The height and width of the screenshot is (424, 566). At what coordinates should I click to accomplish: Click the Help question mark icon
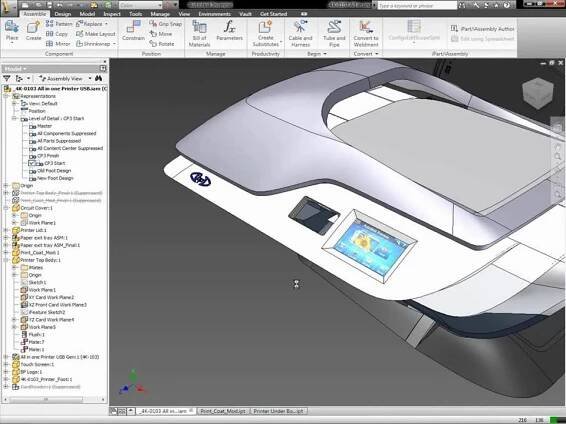(x=507, y=5)
